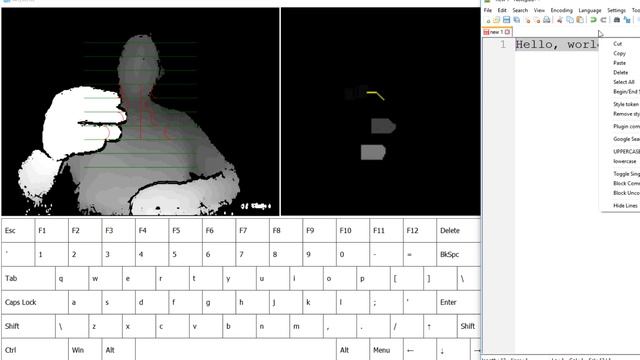The width and height of the screenshot is (640, 360).
Task: Open the Edit menu in Notepad++
Action: [502, 10]
